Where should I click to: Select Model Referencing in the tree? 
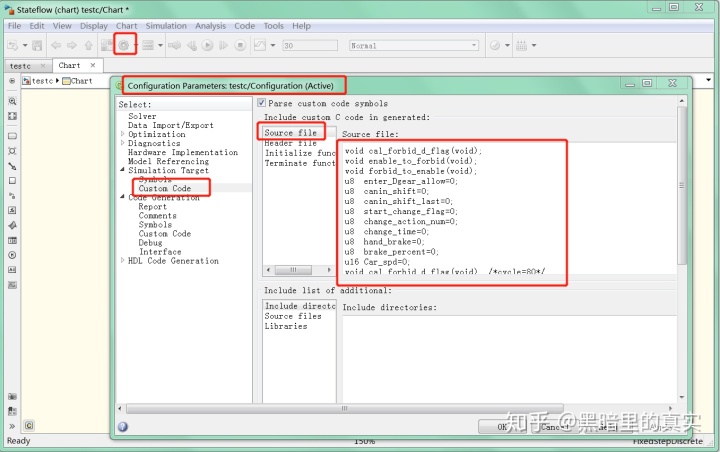pyautogui.click(x=169, y=161)
